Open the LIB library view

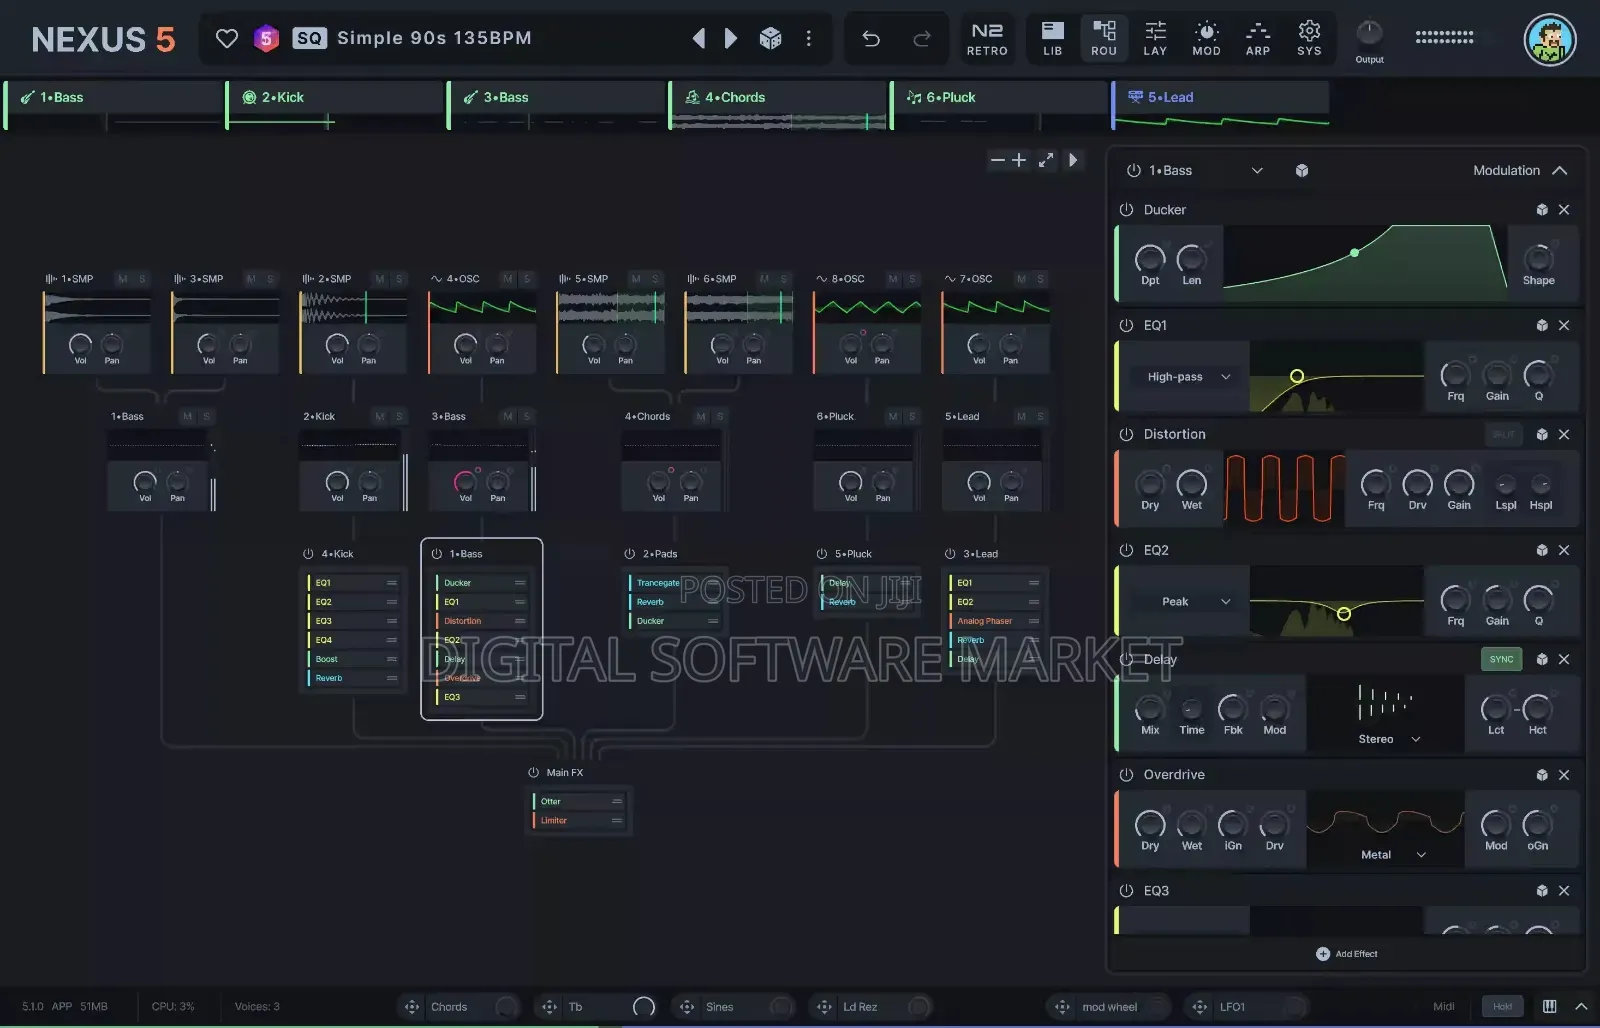click(1053, 39)
